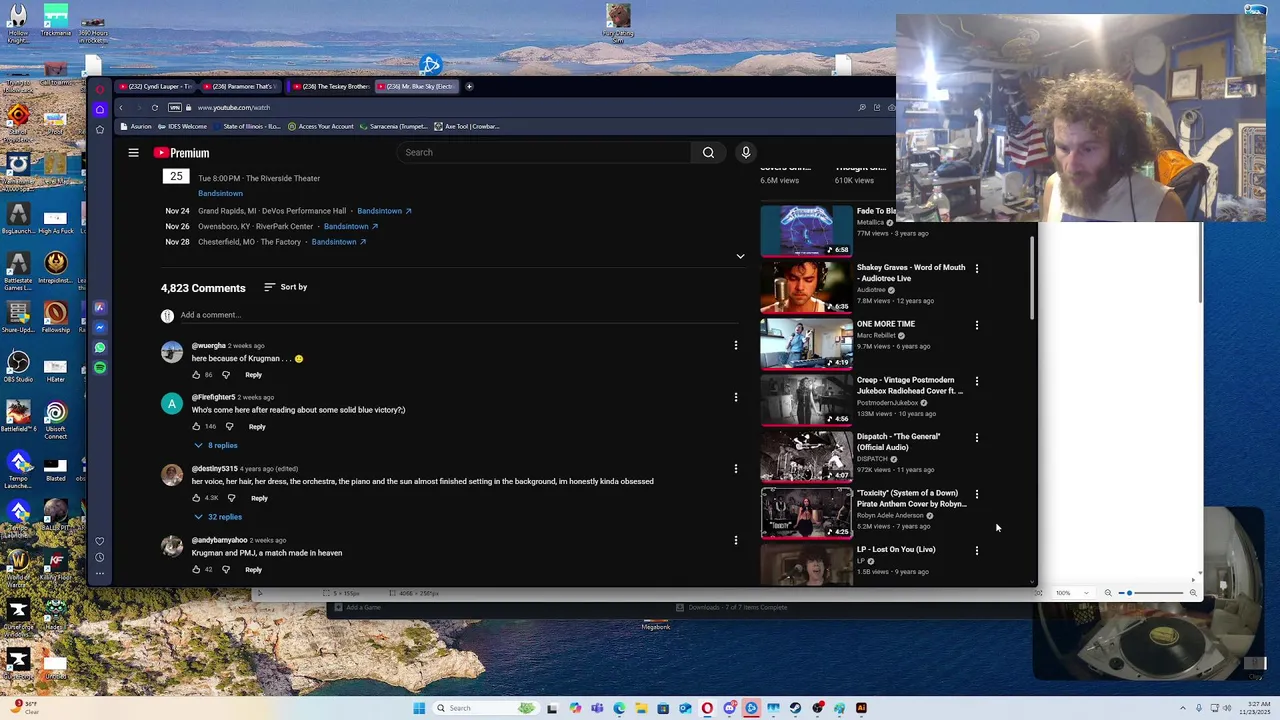Screen dimensions: 1280x720
Task: Open the Axe Tool Crowbar bookmark
Action: [466, 127]
